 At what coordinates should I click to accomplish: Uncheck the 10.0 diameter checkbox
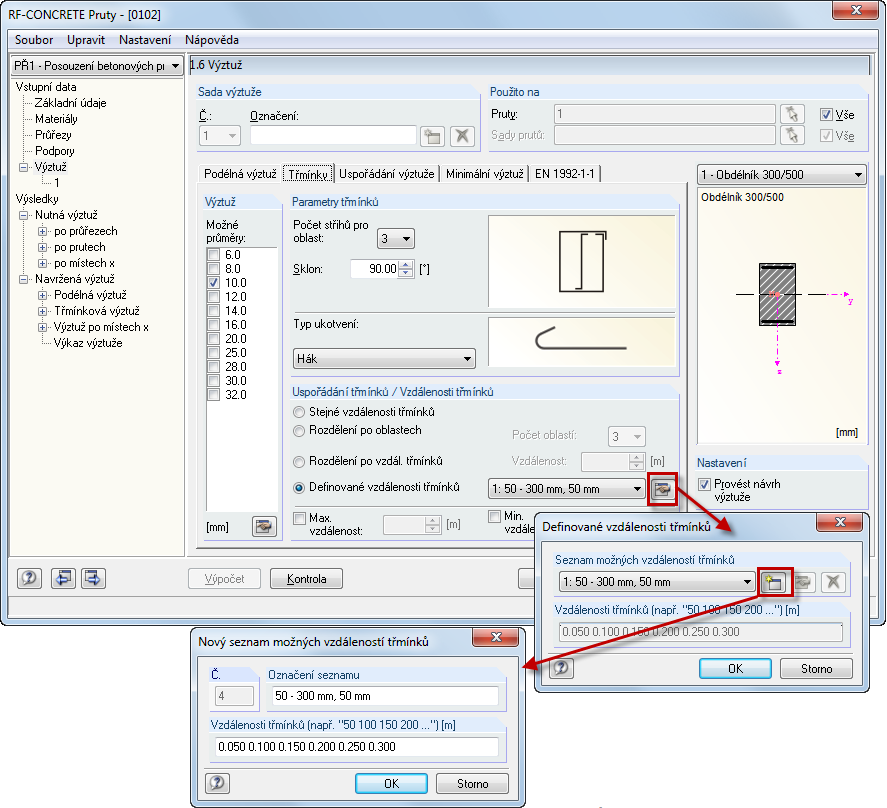[x=214, y=282]
